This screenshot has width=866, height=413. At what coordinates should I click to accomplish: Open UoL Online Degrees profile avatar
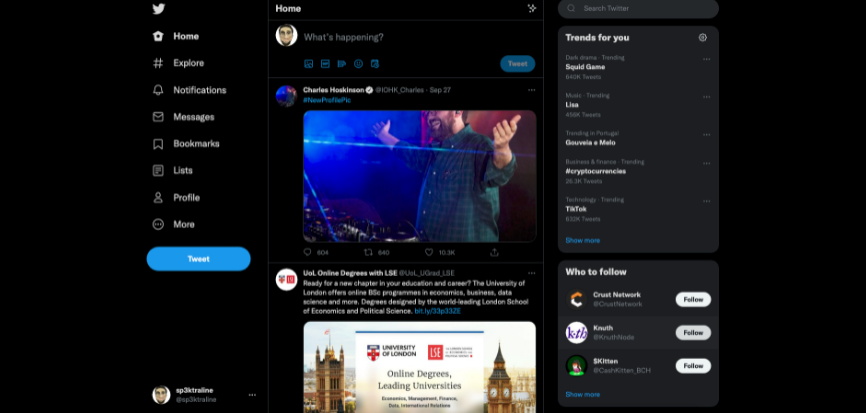pyautogui.click(x=286, y=279)
